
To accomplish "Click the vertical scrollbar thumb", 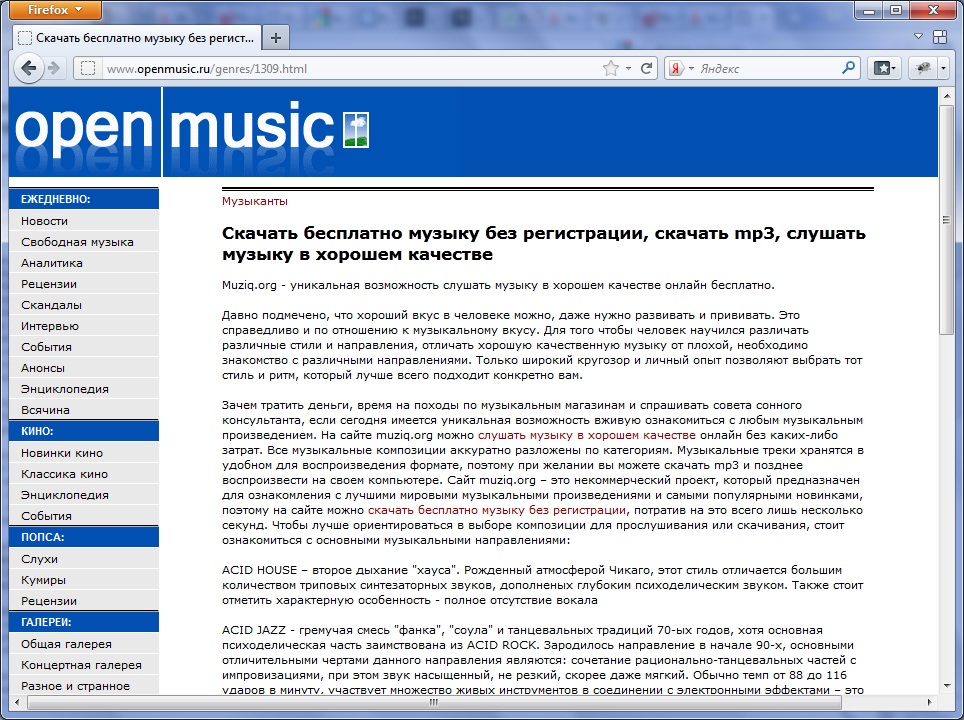I will coord(946,220).
